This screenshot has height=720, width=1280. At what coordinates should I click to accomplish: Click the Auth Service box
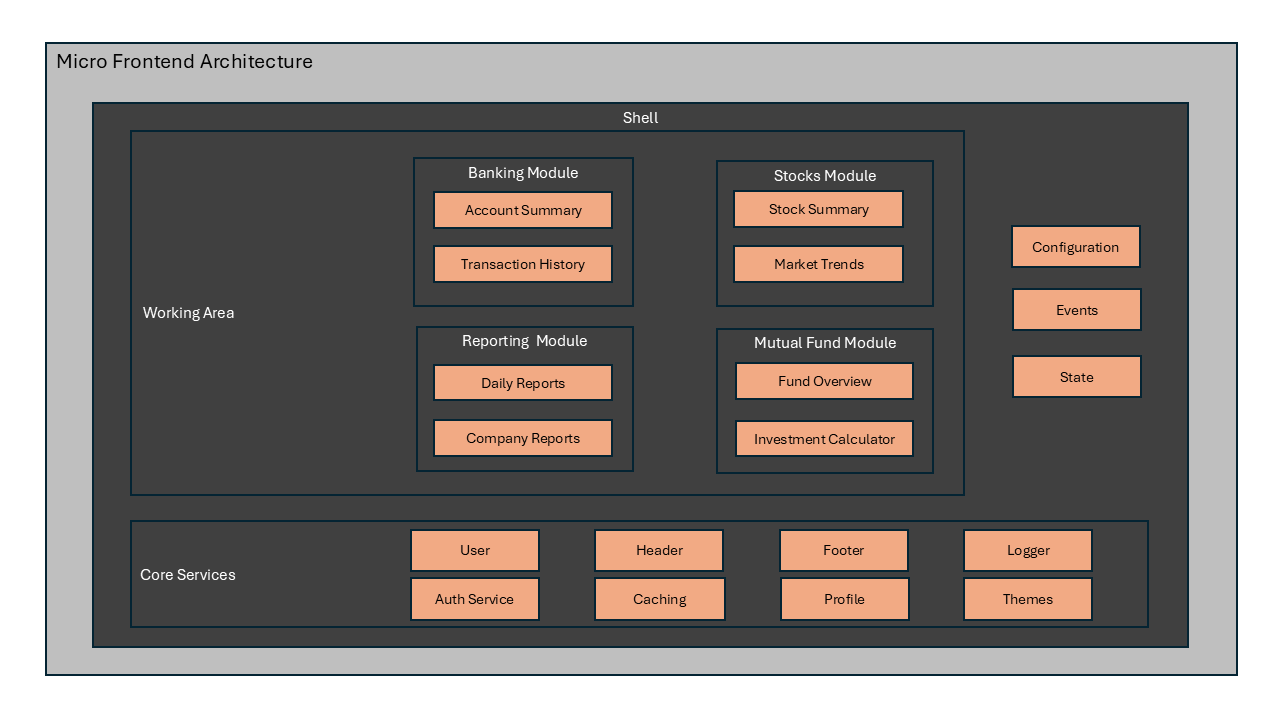coord(475,599)
